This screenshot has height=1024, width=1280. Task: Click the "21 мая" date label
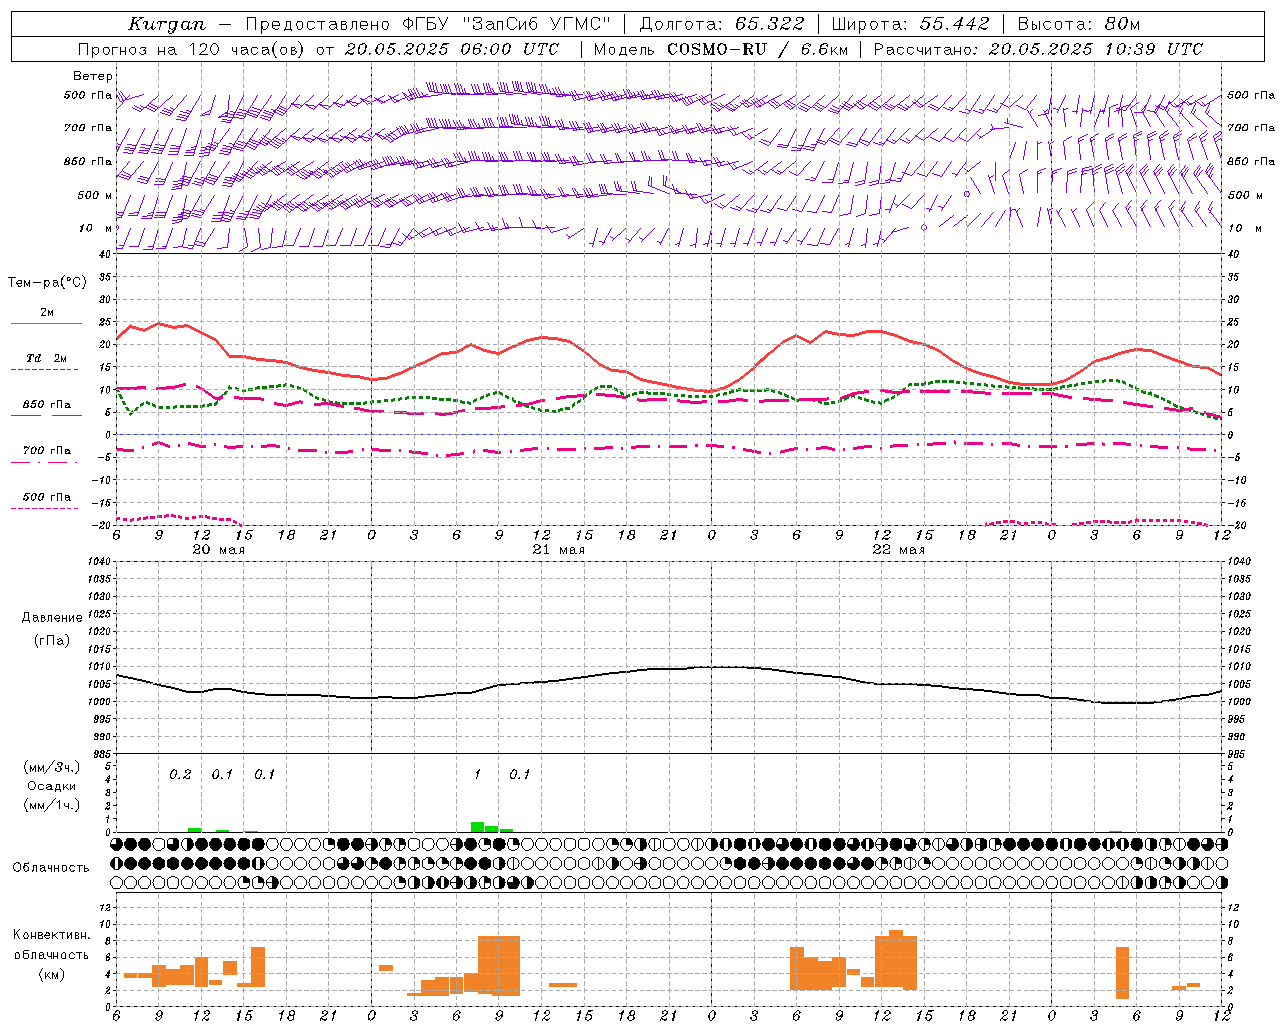[x=558, y=550]
